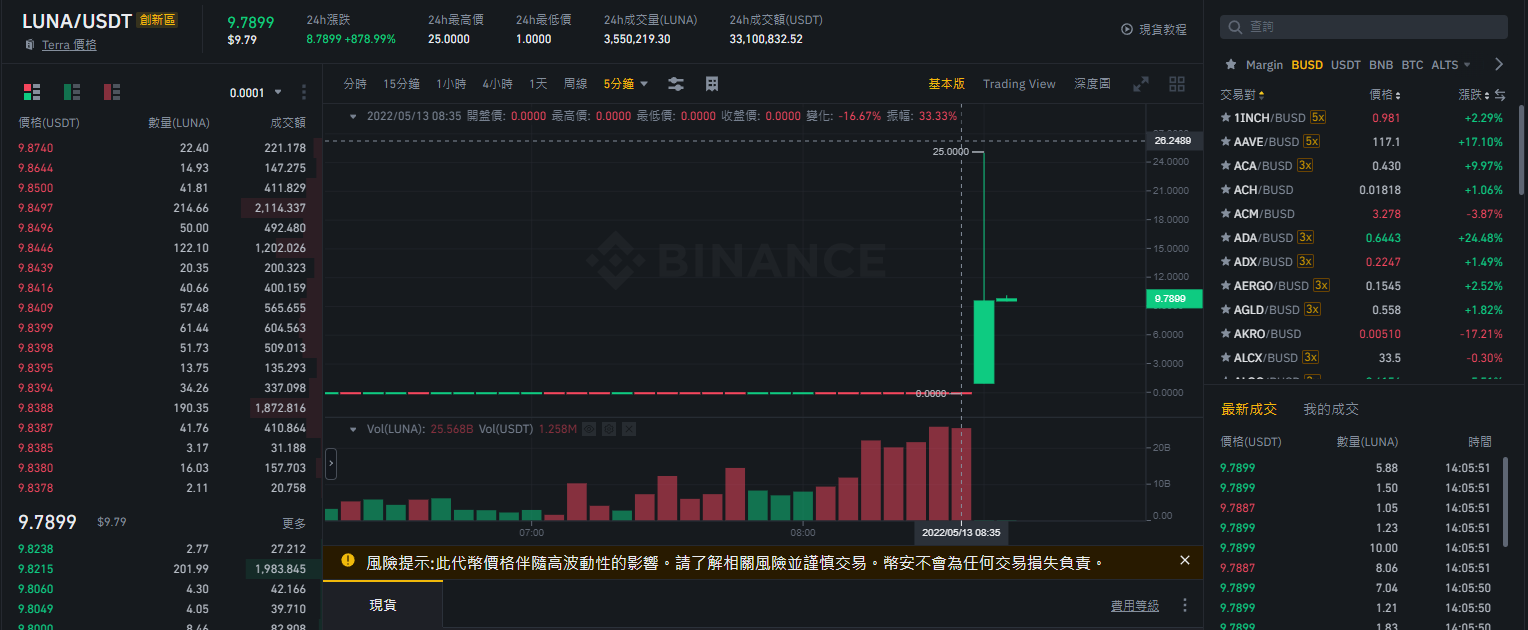Show combined buy and sell order book view
Viewport: 1528px width, 630px height.
[x=32, y=92]
